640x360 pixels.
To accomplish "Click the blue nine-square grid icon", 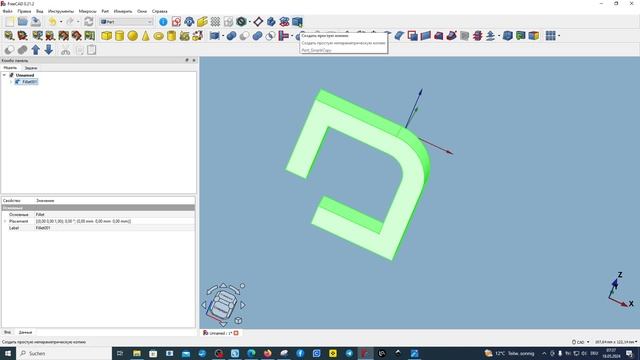I will tap(550, 36).
